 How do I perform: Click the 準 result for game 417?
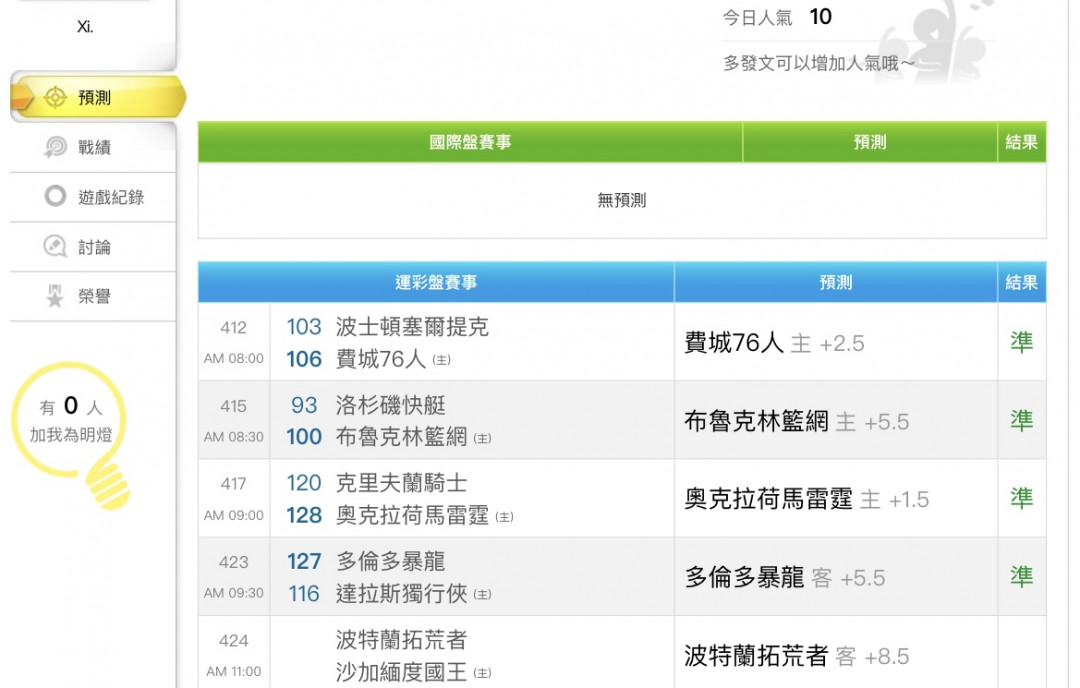point(1021,498)
